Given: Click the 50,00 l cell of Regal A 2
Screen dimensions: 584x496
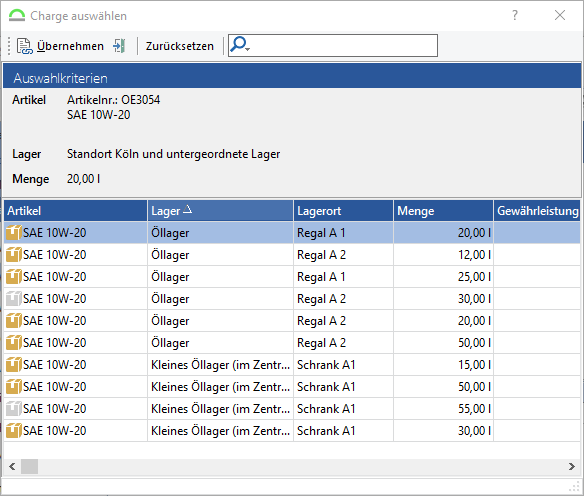Looking at the screenshot, I should 443,343.
